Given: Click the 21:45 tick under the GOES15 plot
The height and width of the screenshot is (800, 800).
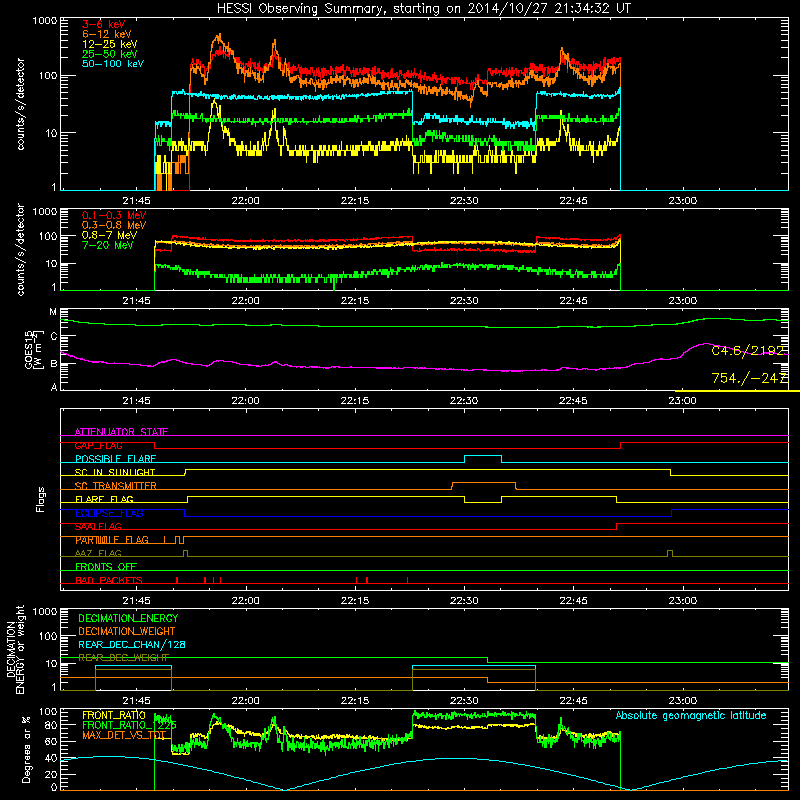Looking at the screenshot, I should click(x=136, y=401).
